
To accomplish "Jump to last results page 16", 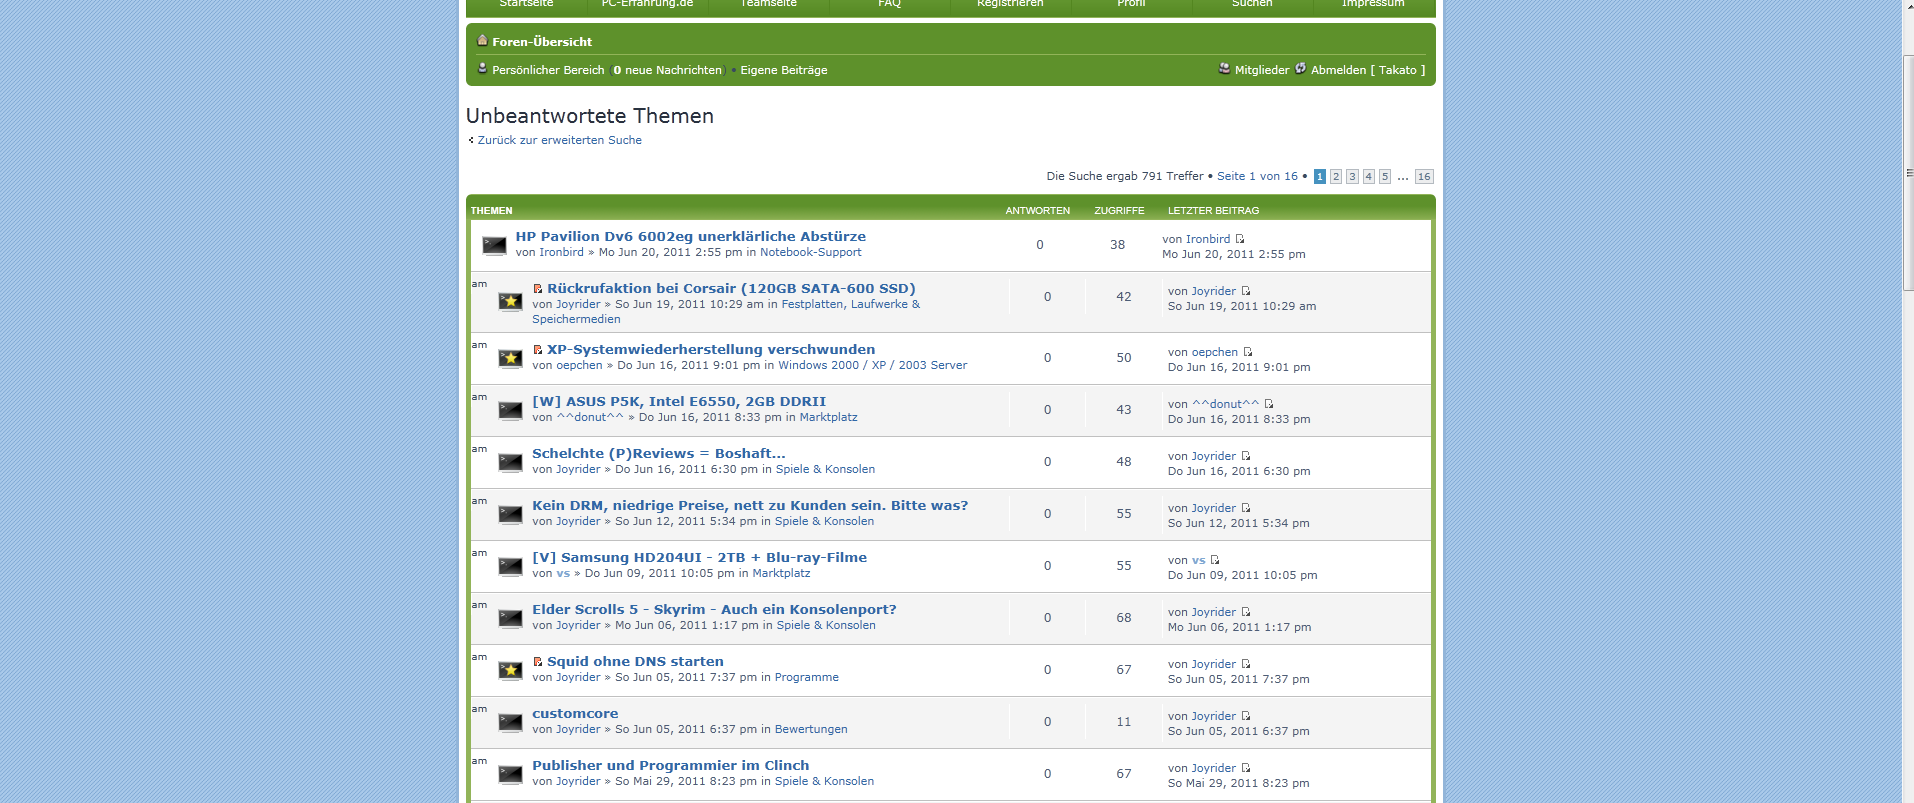I will coord(1424,177).
